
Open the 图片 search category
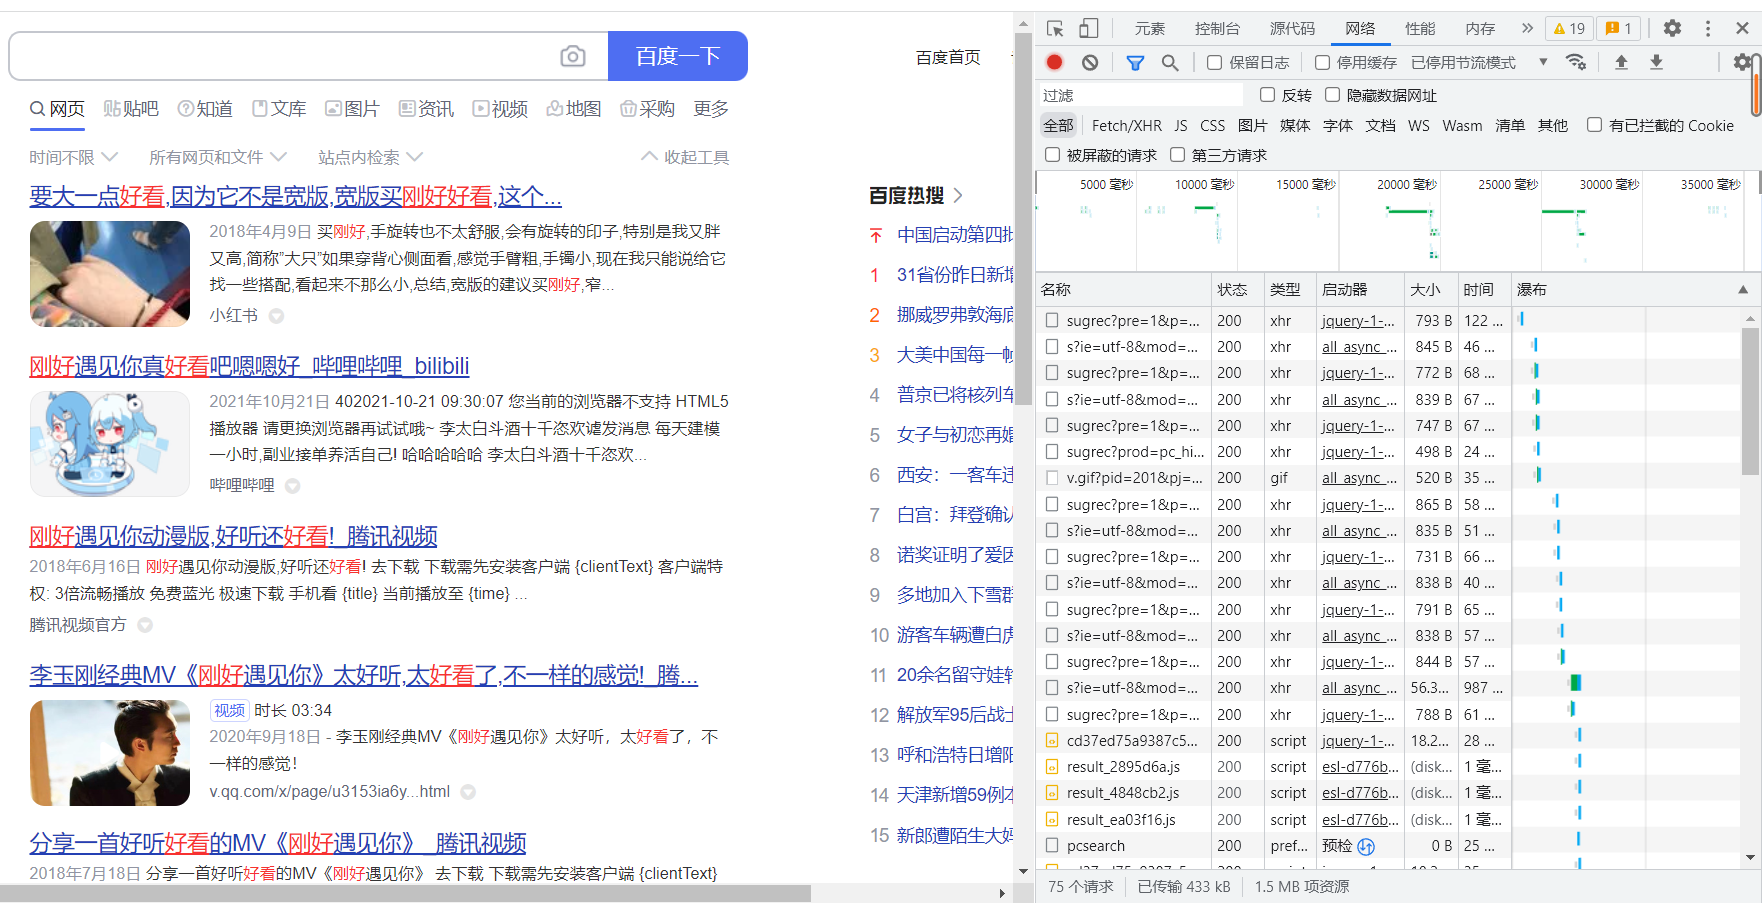(x=352, y=108)
